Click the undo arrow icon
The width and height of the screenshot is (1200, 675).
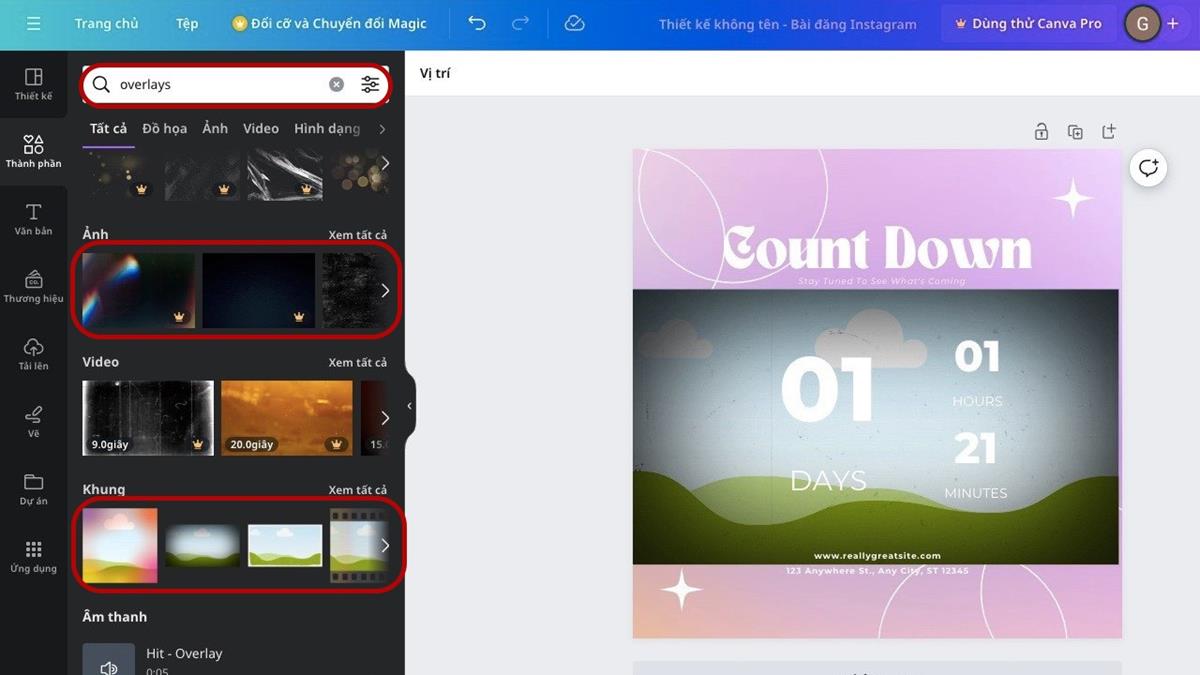[477, 23]
